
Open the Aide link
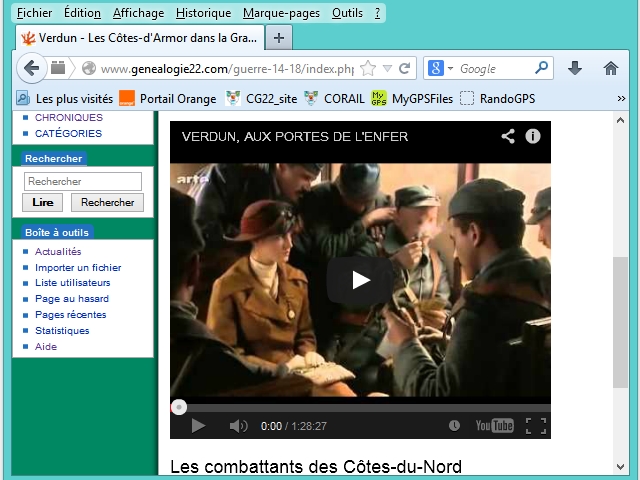click(46, 347)
